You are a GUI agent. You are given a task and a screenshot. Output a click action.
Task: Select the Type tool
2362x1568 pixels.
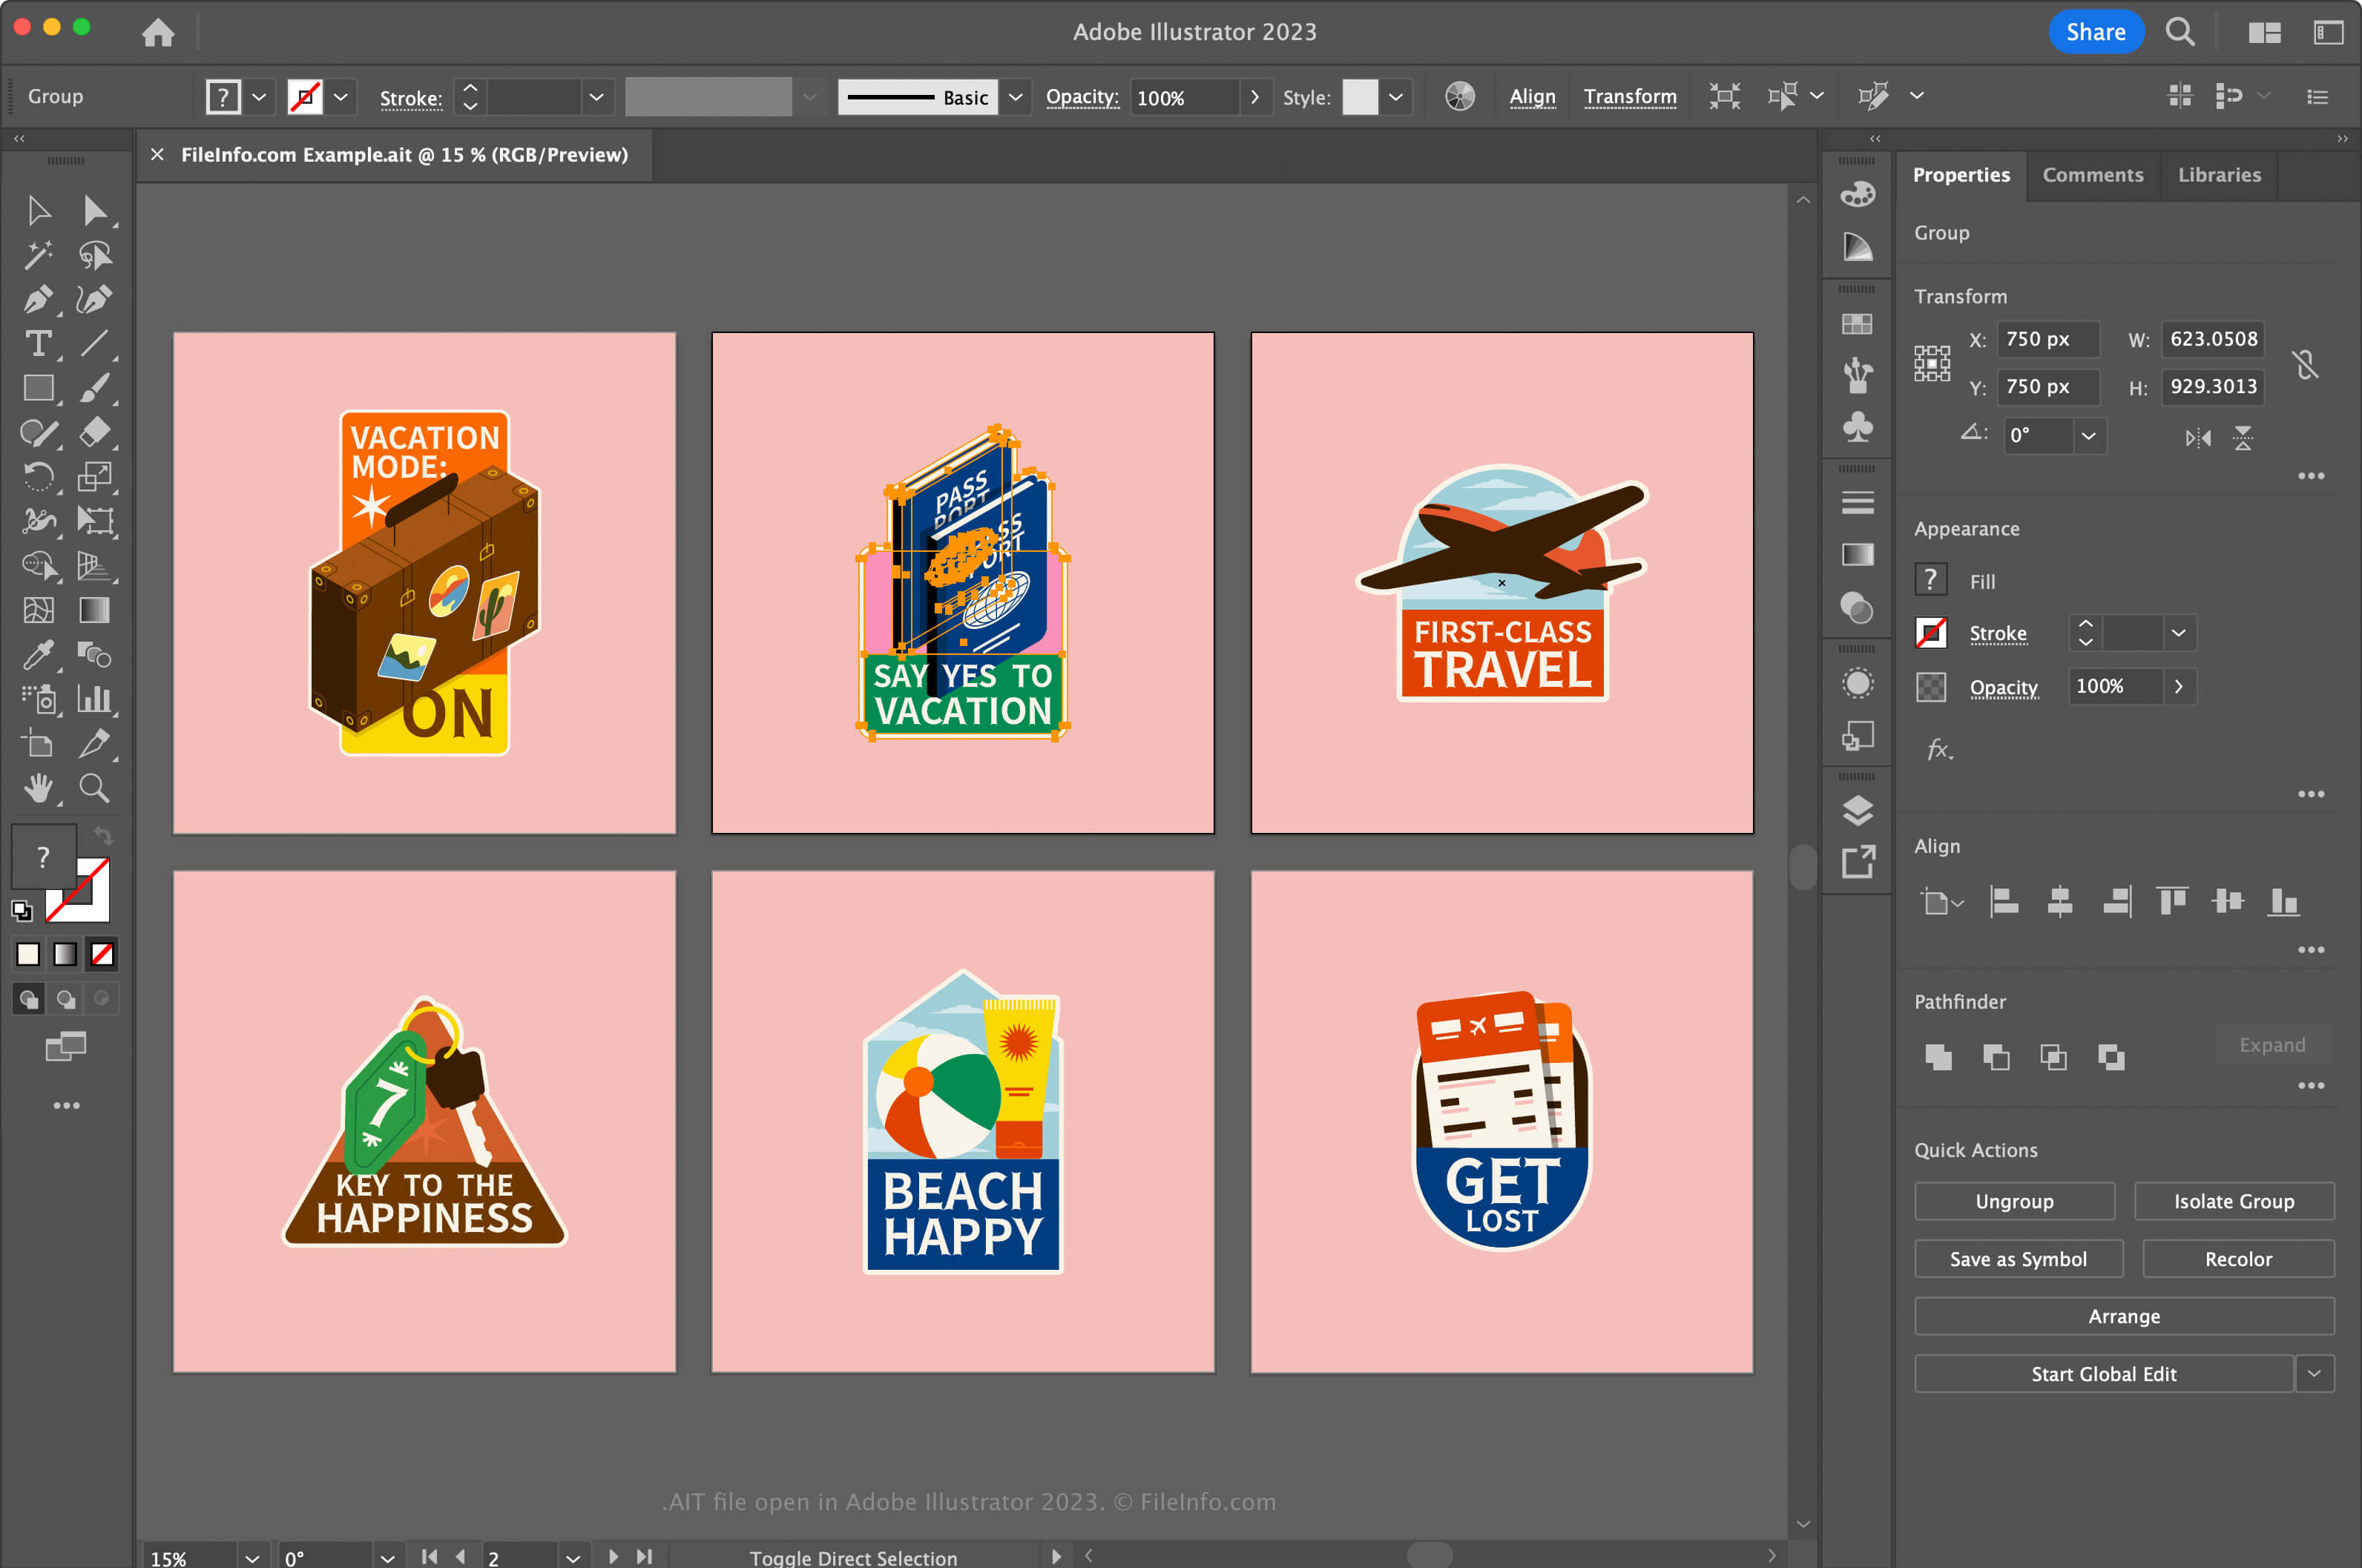[x=37, y=346]
